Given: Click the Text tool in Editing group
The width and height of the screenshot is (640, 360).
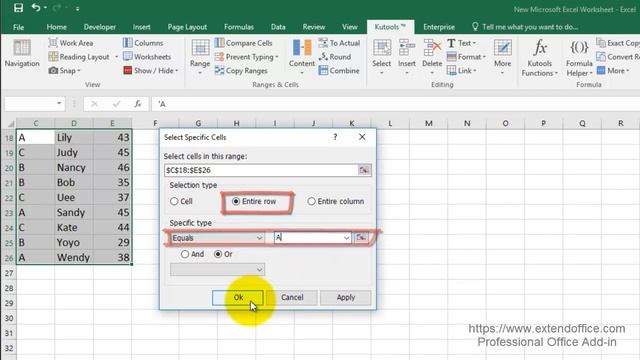Looking at the screenshot, I should tap(461, 43).
